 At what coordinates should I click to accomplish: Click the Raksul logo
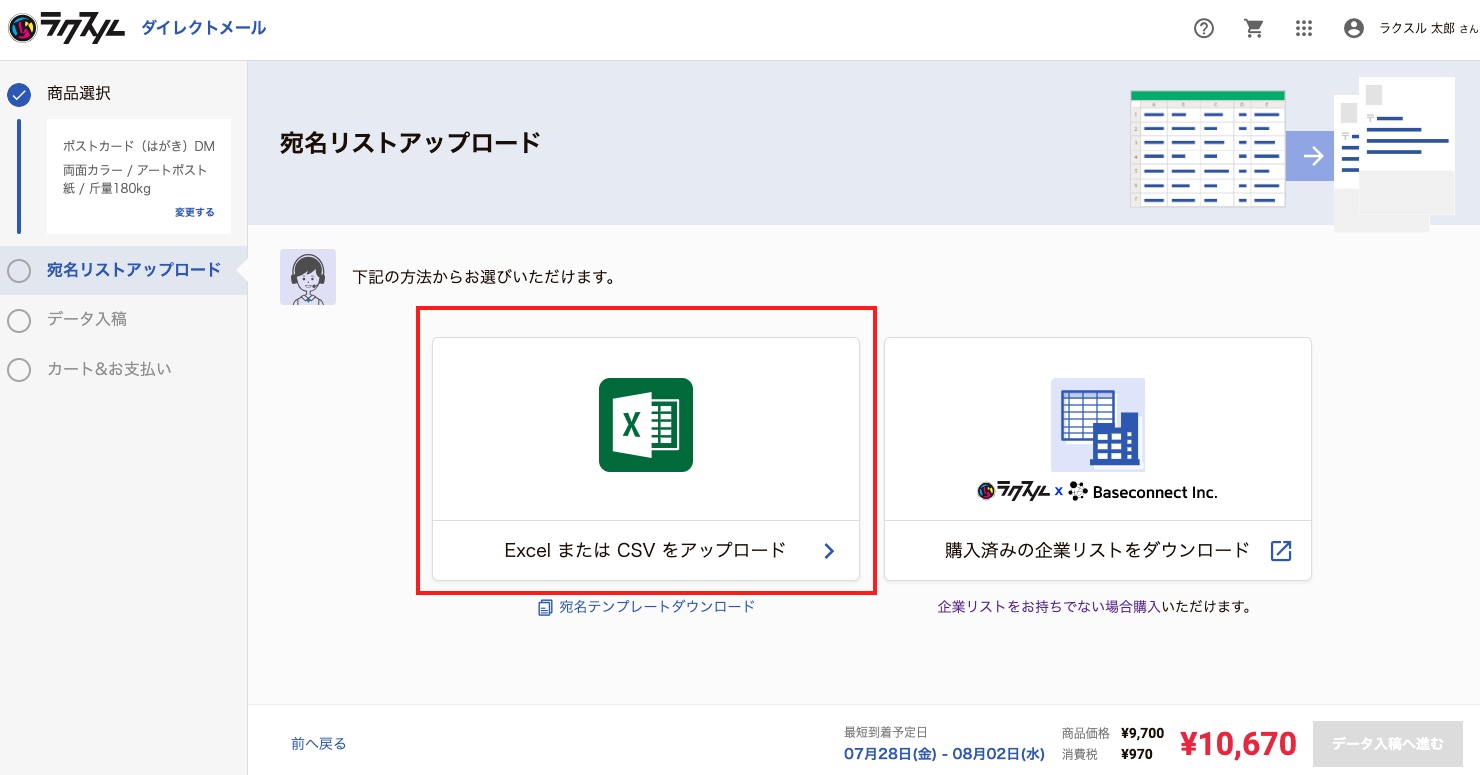coord(66,28)
